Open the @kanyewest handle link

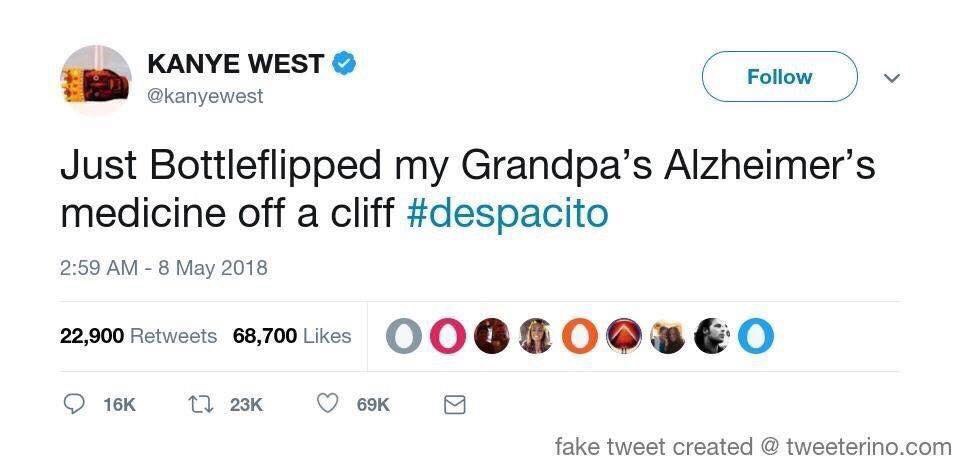click(x=205, y=96)
